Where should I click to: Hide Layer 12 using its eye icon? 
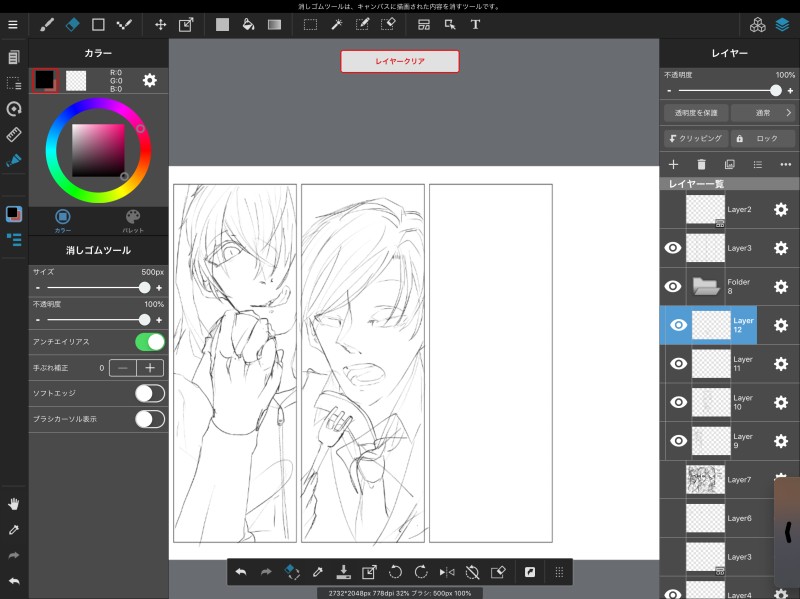click(x=679, y=325)
